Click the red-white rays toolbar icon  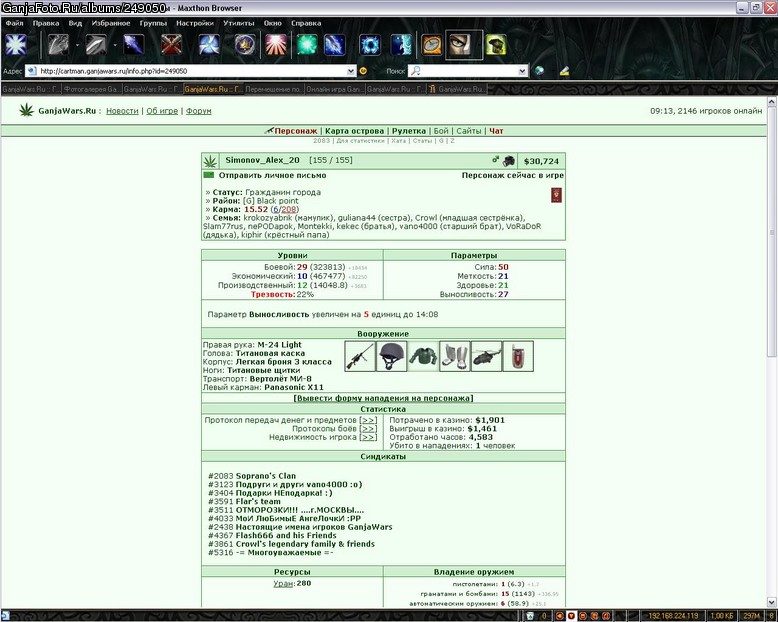coord(276,45)
